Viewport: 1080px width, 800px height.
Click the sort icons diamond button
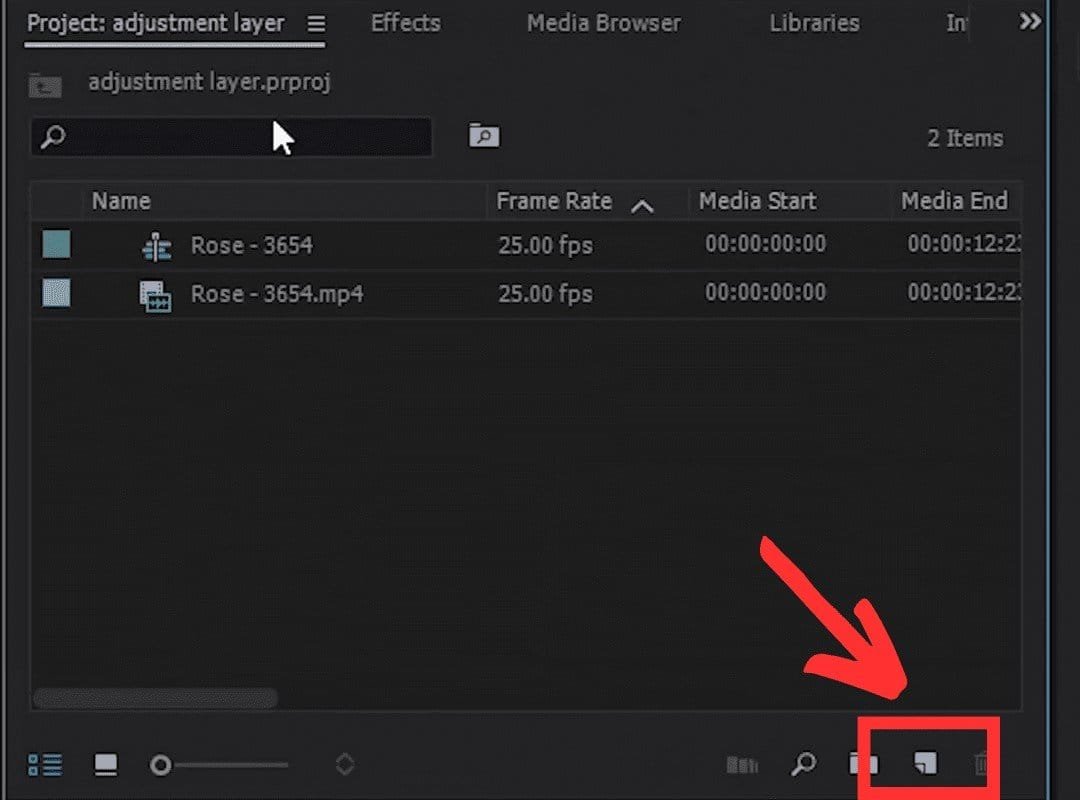(344, 765)
